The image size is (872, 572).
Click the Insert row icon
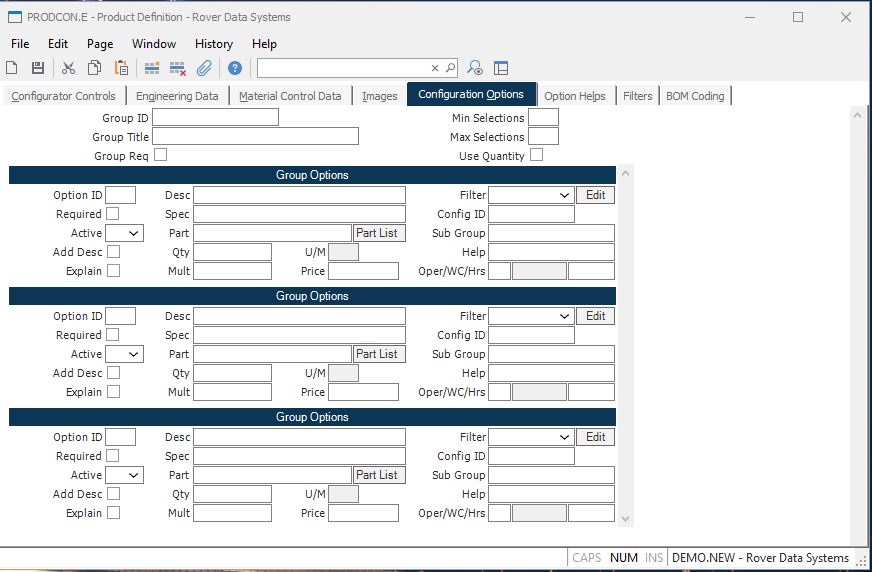point(152,68)
